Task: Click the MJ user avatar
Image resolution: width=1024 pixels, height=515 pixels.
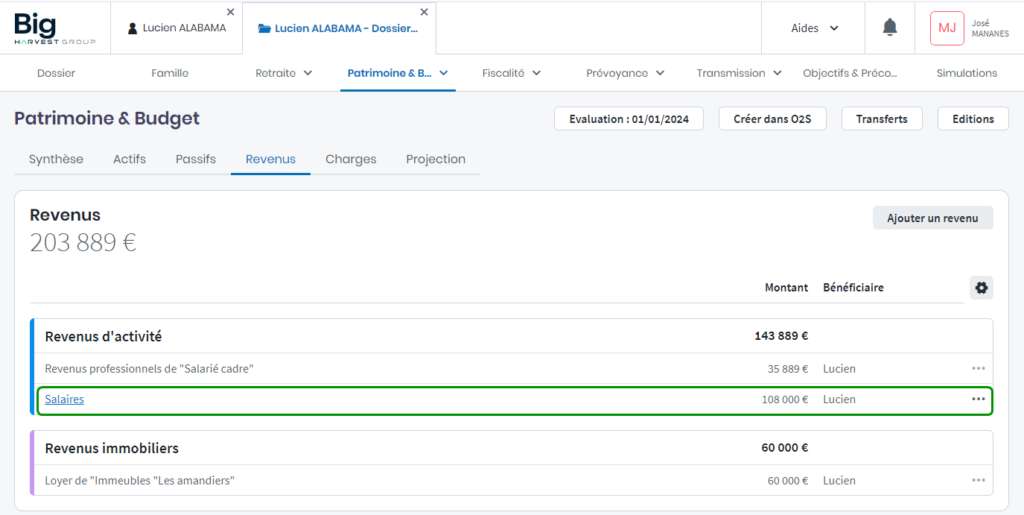Action: [x=946, y=28]
